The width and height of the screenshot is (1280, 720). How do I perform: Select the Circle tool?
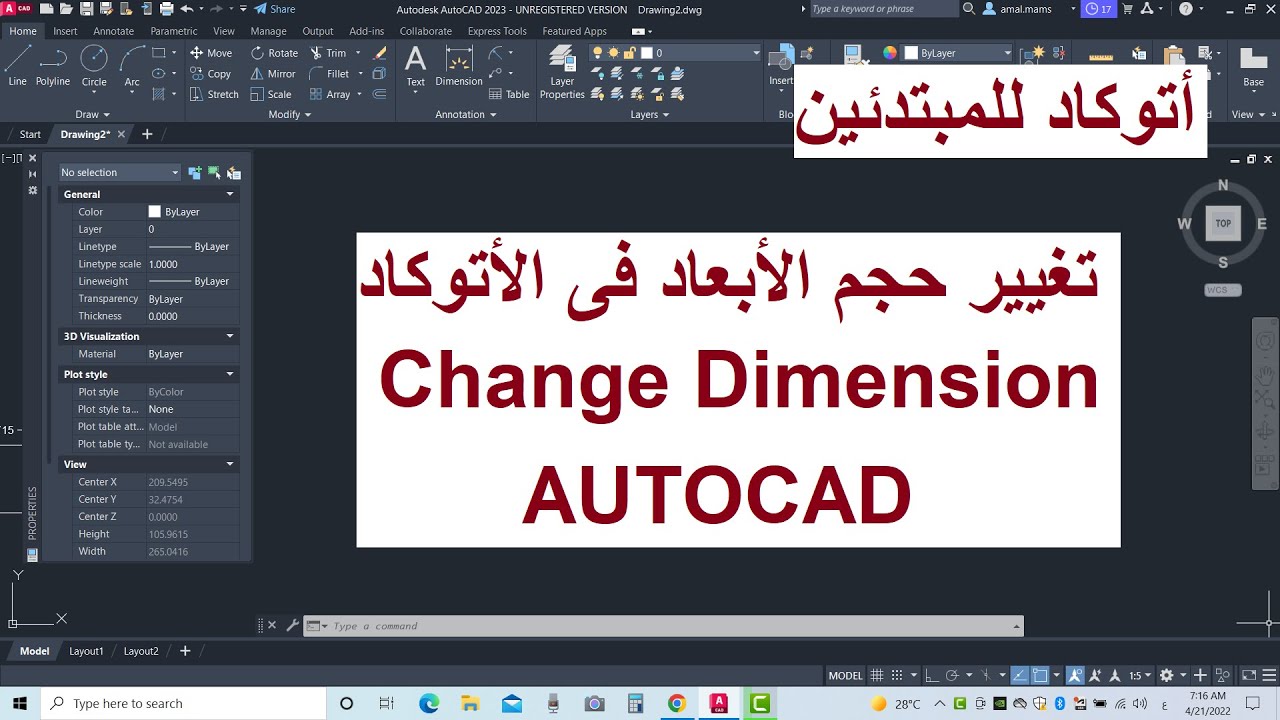coord(94,67)
